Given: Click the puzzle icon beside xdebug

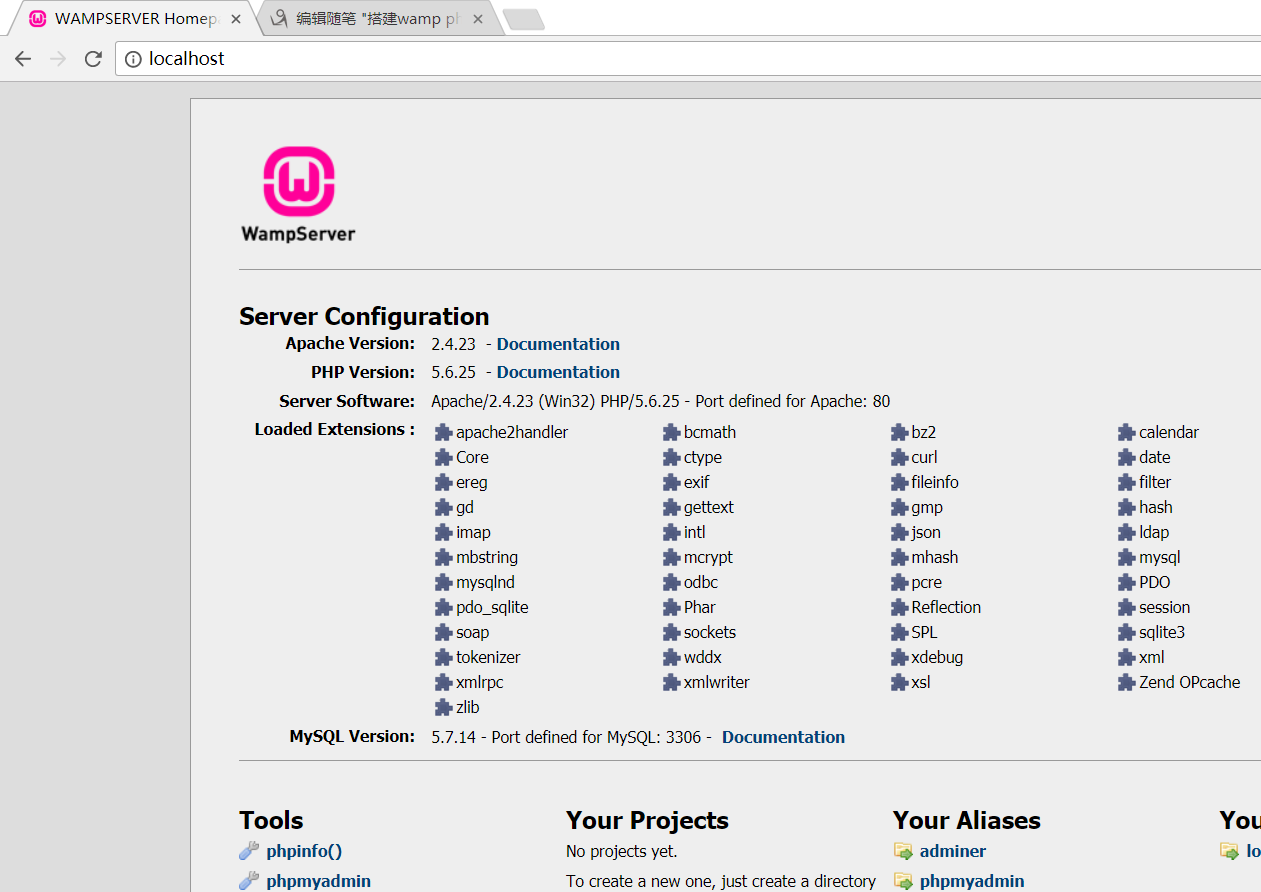Looking at the screenshot, I should (x=900, y=657).
